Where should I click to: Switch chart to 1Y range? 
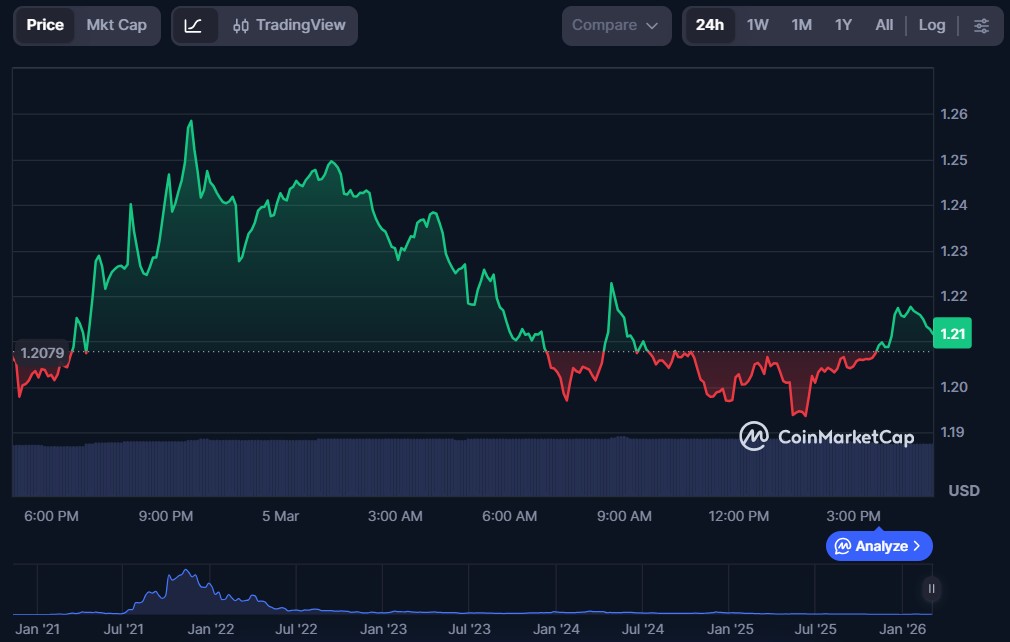(843, 25)
